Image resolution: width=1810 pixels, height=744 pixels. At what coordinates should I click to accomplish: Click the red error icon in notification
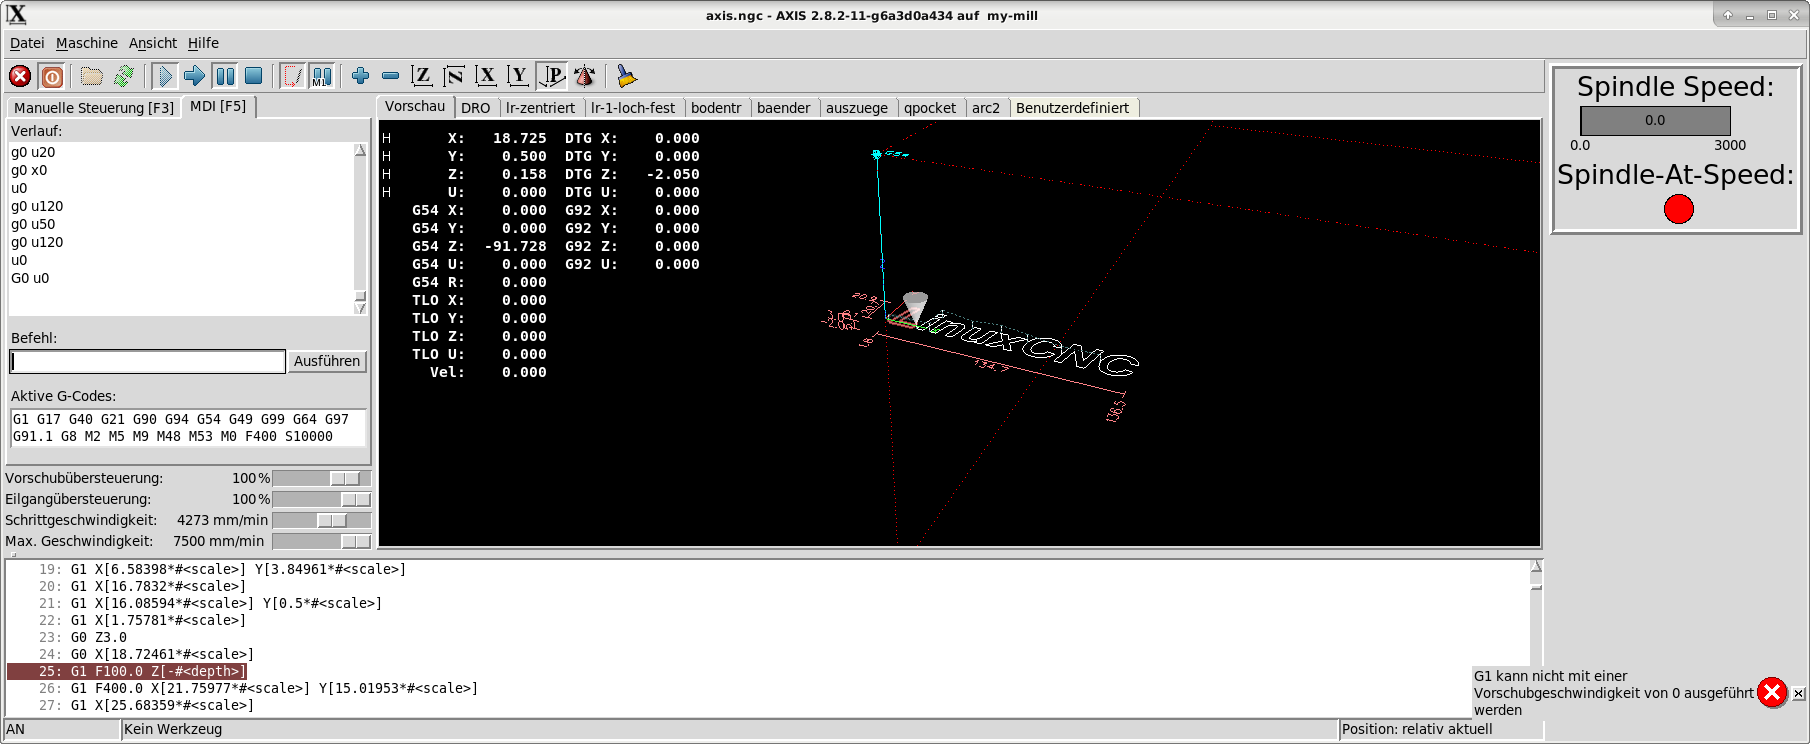pyautogui.click(x=1772, y=692)
